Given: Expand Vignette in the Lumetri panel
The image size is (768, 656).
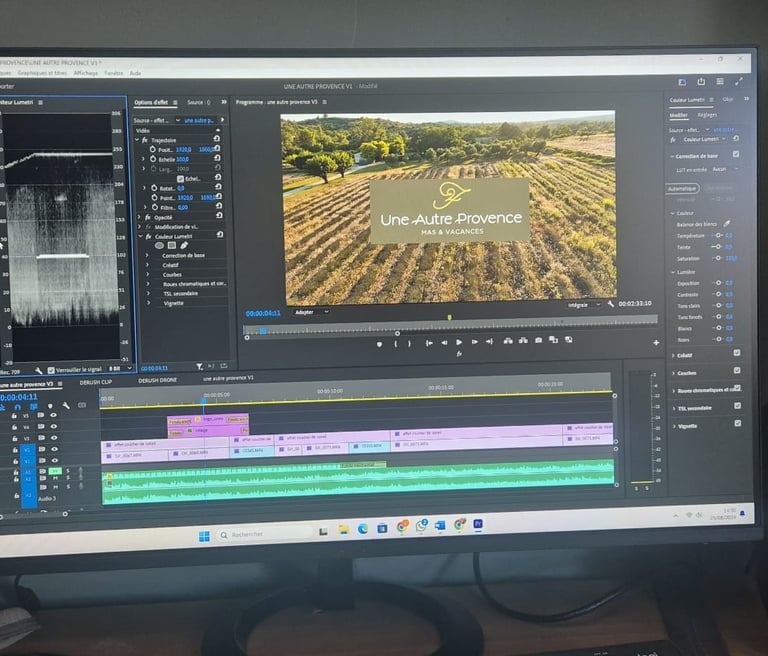Looking at the screenshot, I should [675, 426].
